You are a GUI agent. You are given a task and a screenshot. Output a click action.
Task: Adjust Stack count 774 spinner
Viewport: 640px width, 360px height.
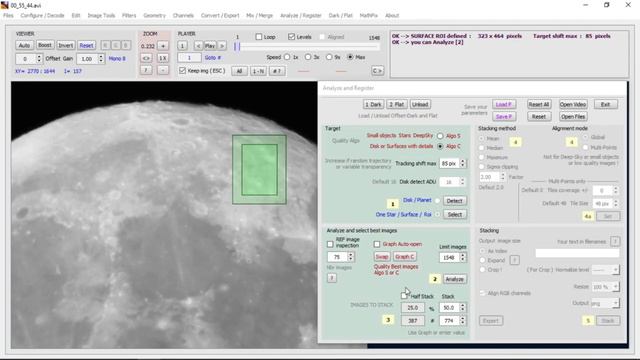pyautogui.click(x=462, y=321)
